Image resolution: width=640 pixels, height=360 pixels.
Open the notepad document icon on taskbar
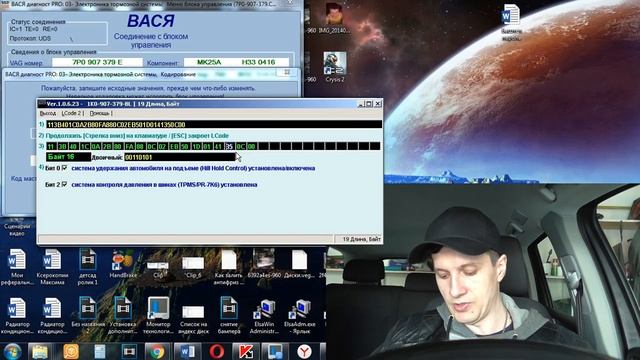point(100,351)
